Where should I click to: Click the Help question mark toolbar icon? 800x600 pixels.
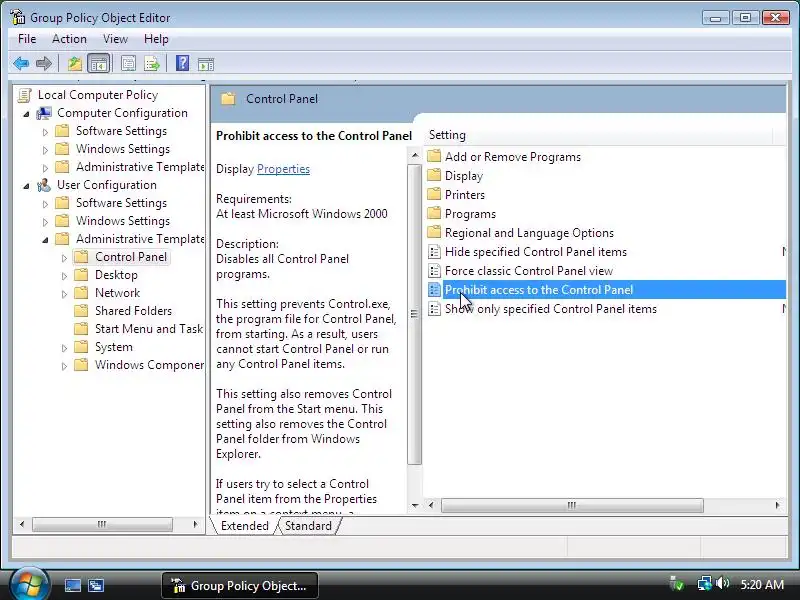pyautogui.click(x=182, y=64)
